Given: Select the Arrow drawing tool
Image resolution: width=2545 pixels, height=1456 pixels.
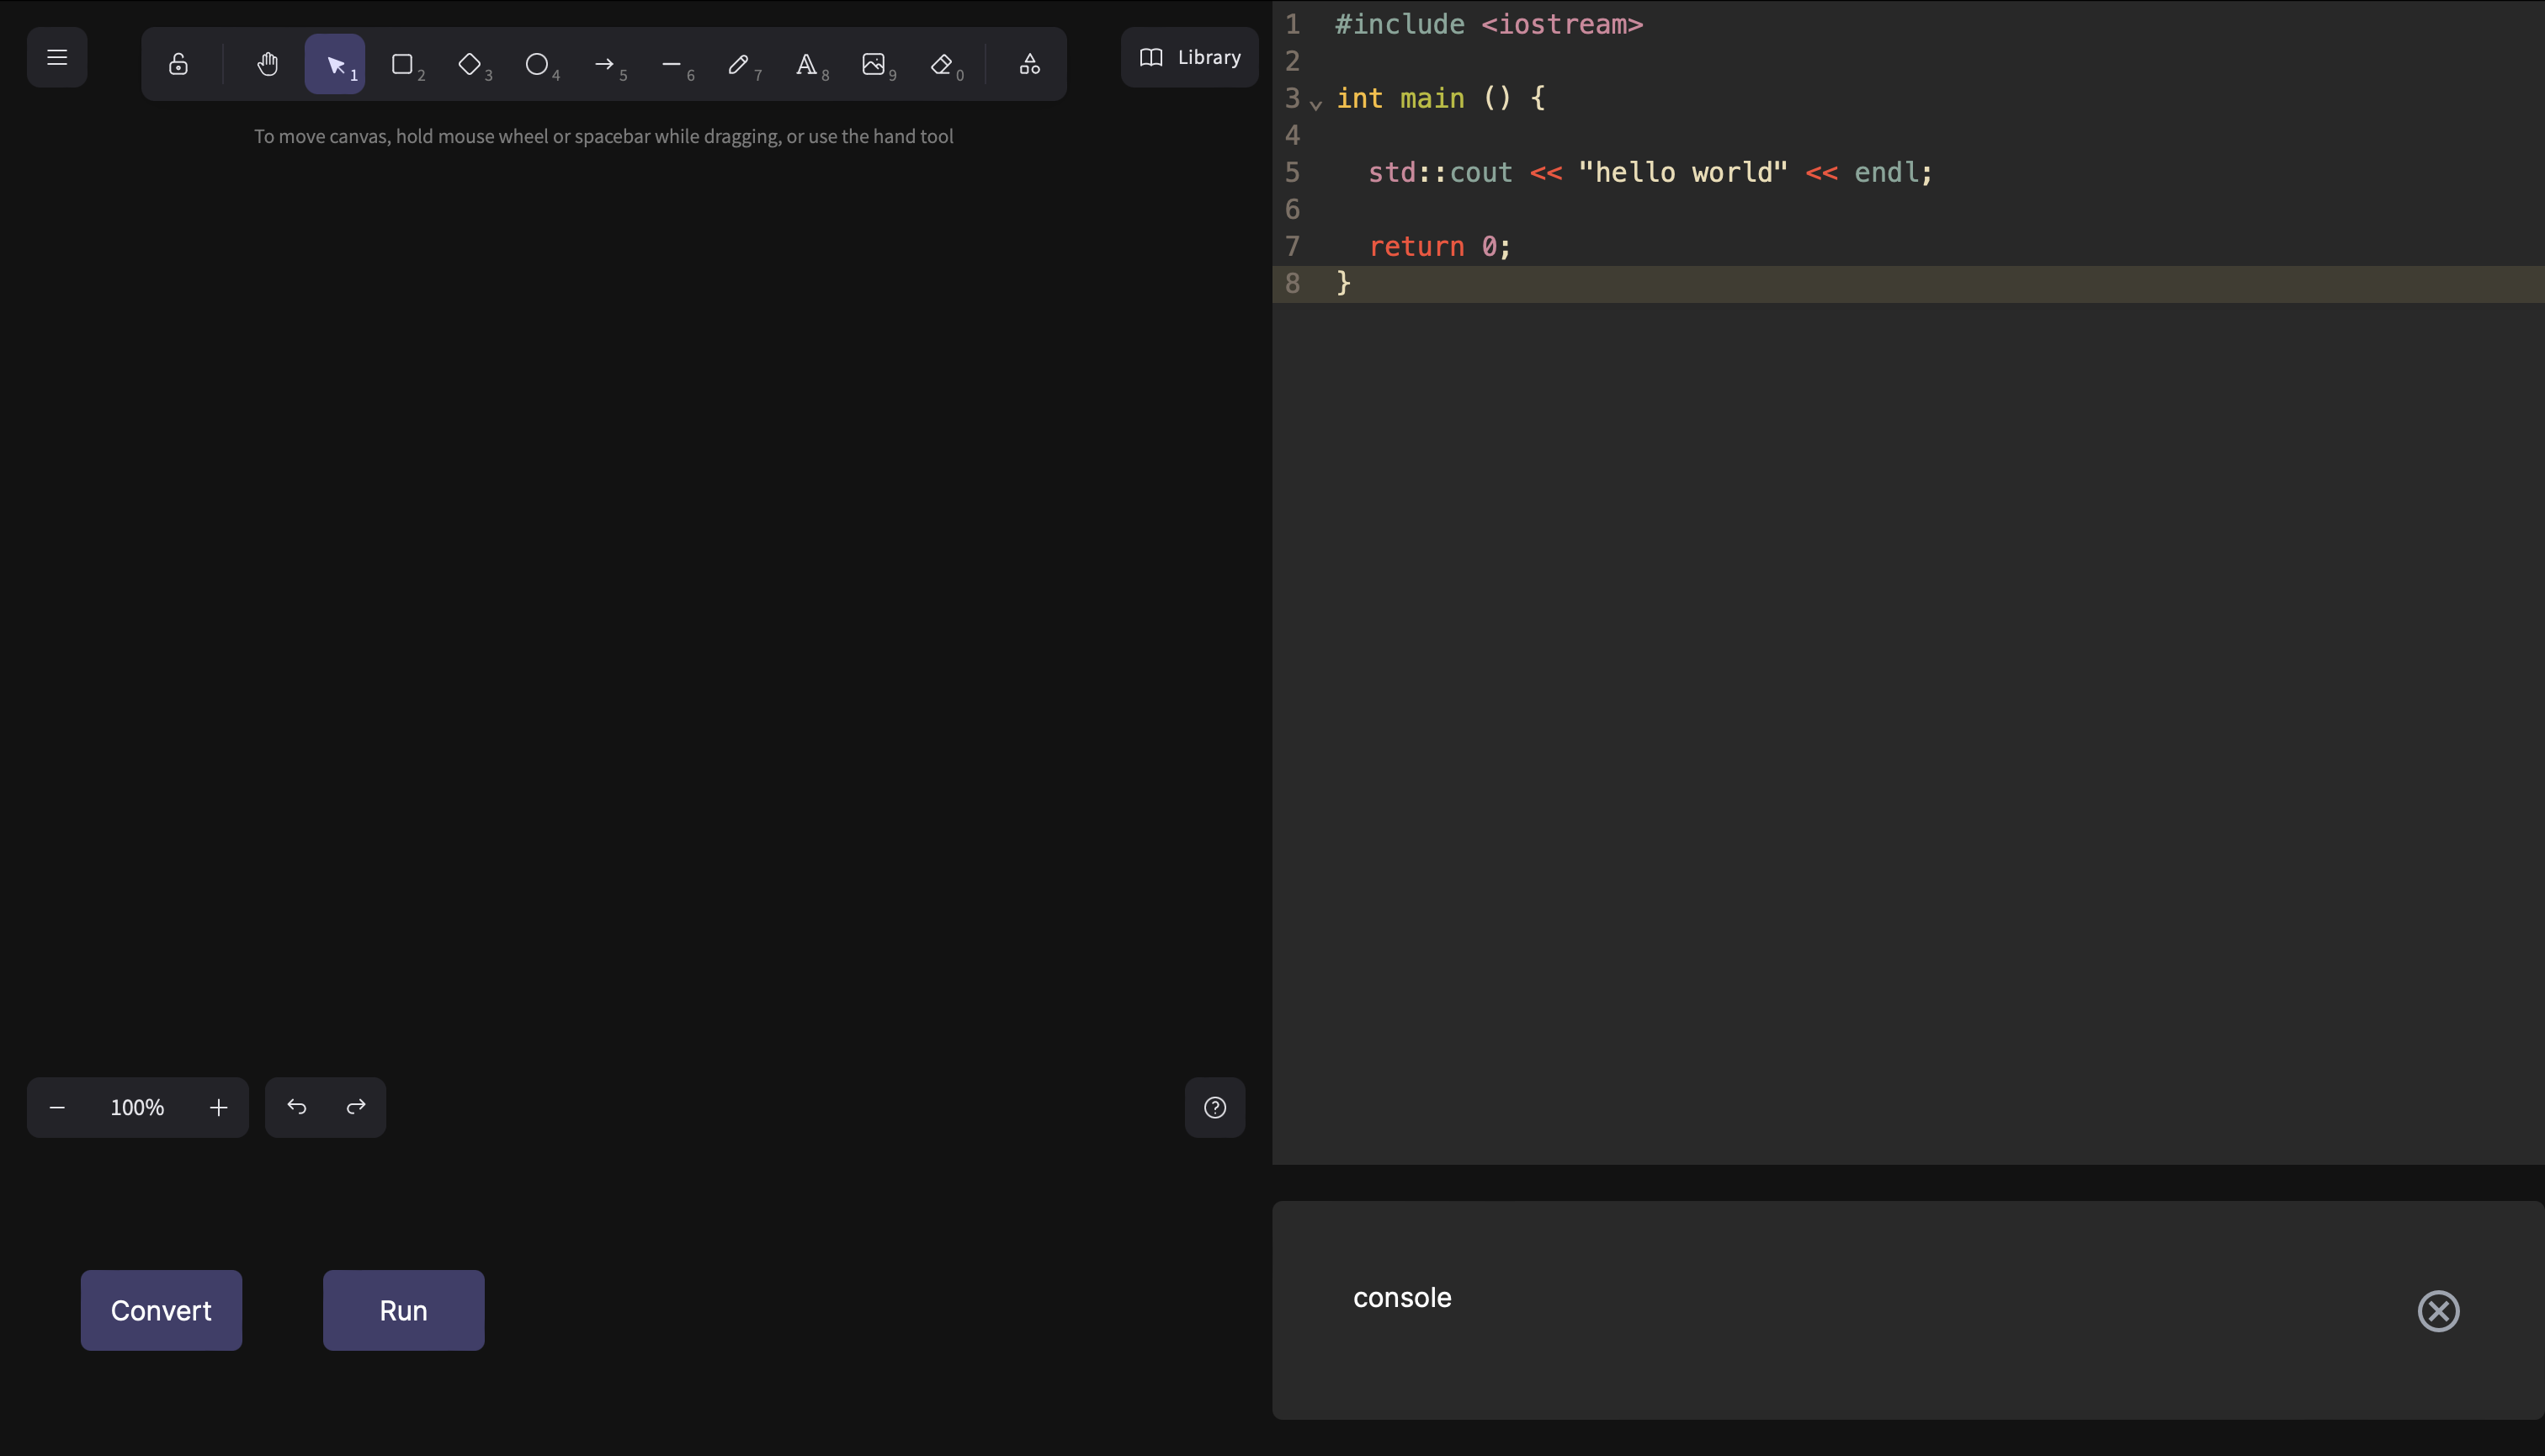Looking at the screenshot, I should click(604, 64).
